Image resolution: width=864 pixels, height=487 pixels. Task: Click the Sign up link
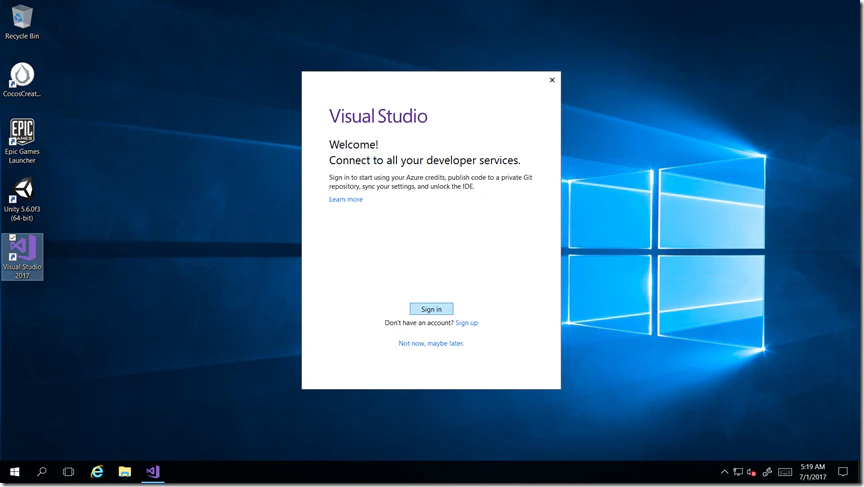[466, 323]
